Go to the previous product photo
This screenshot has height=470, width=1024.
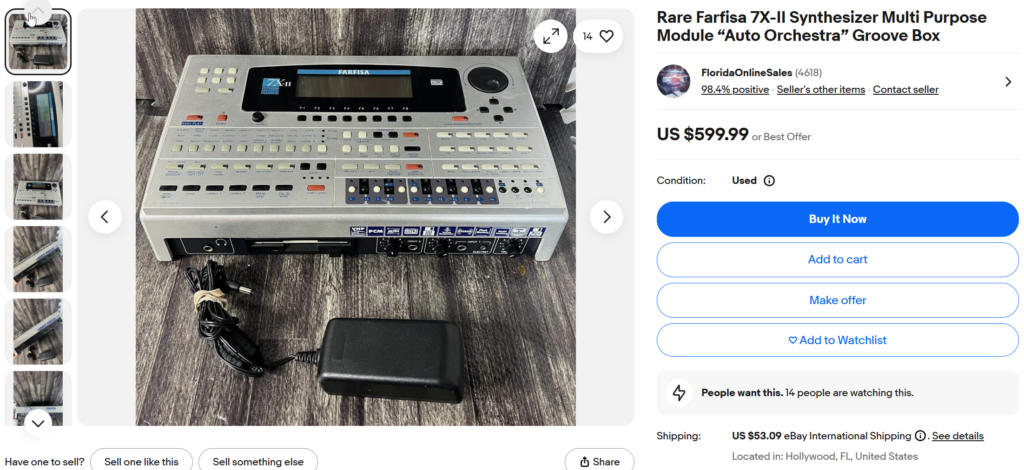click(105, 216)
